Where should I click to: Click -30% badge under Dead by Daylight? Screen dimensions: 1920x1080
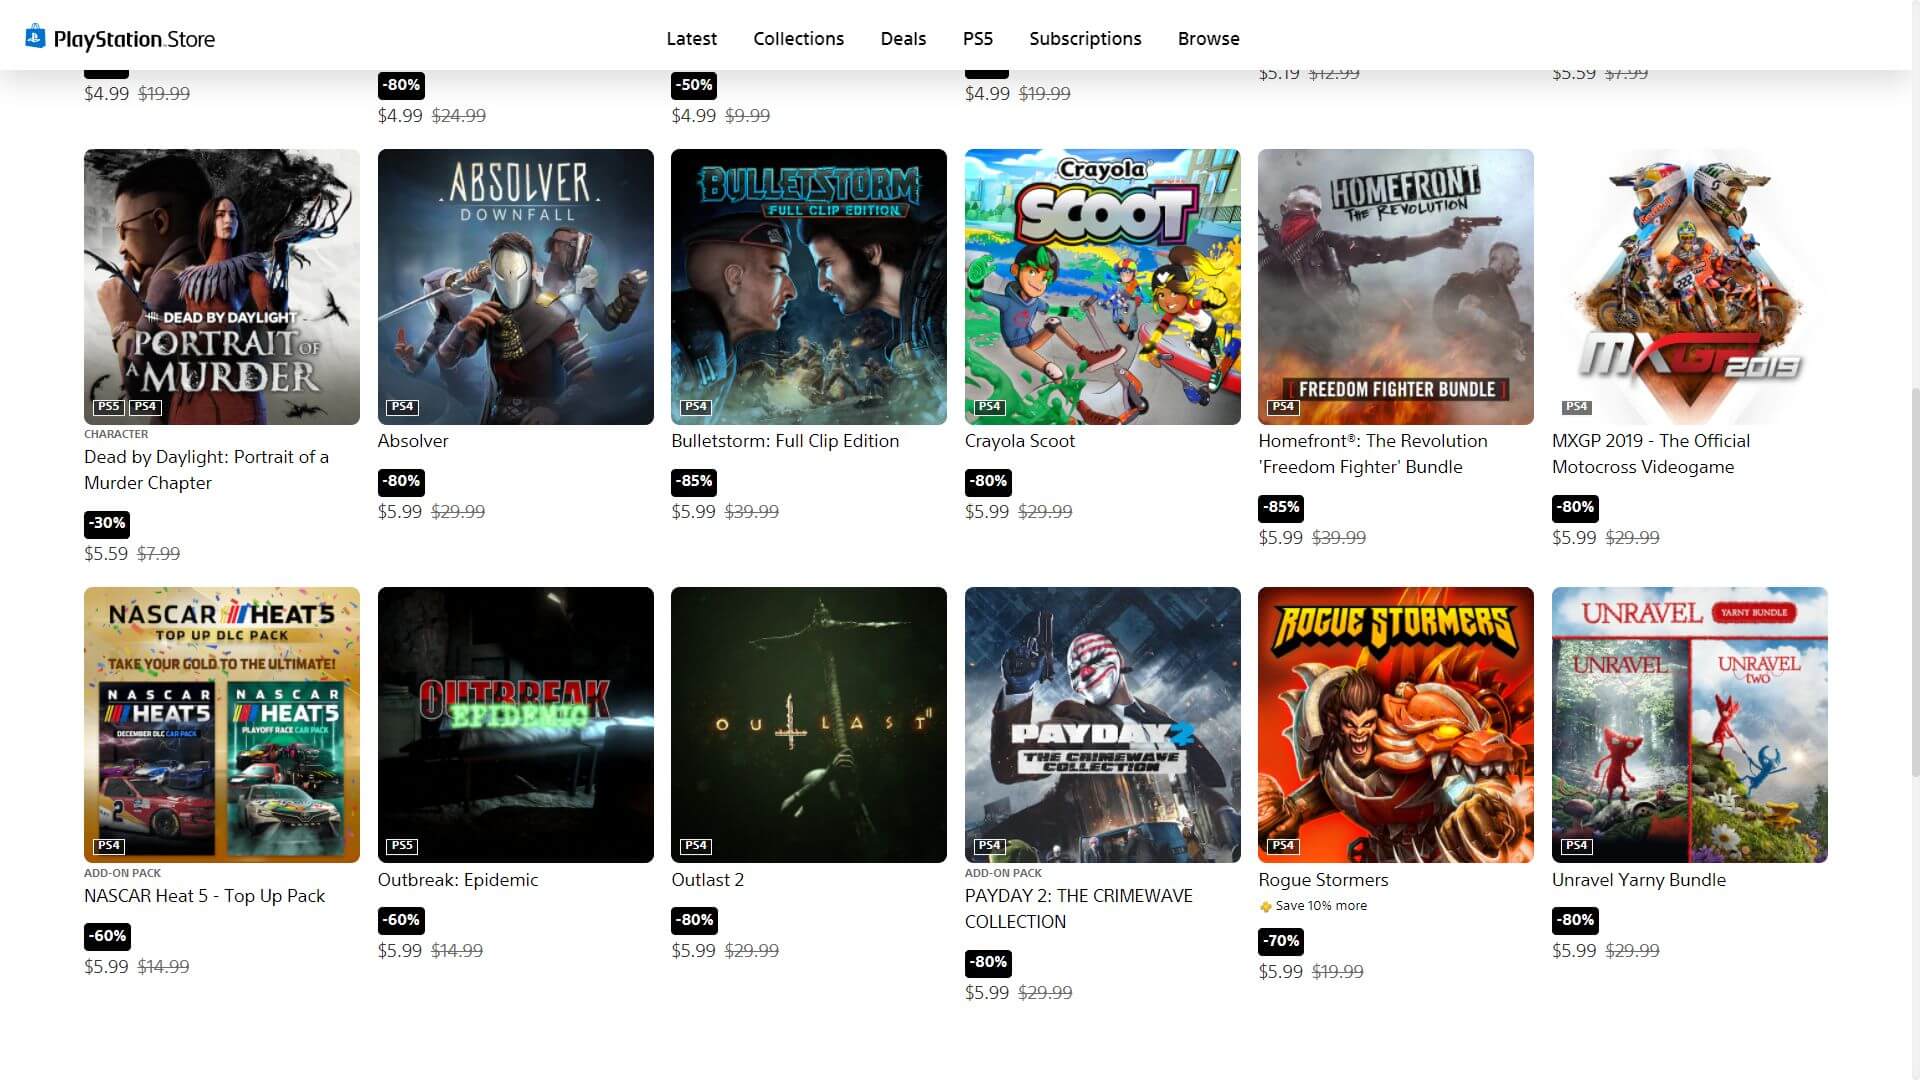coord(107,524)
